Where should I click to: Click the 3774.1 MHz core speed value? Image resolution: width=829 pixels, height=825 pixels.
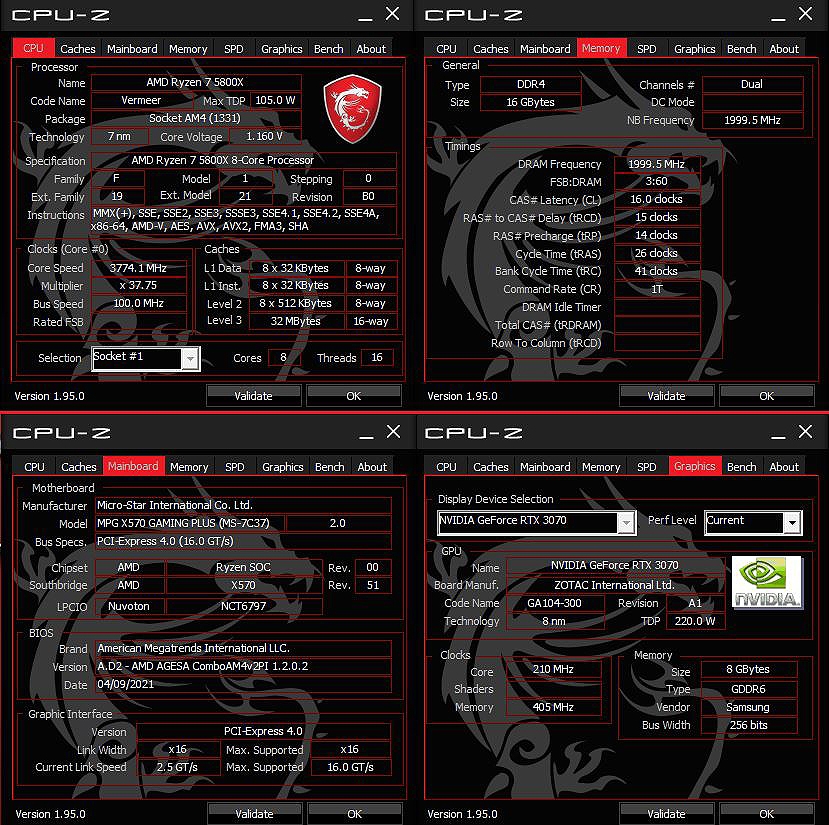coord(139,268)
